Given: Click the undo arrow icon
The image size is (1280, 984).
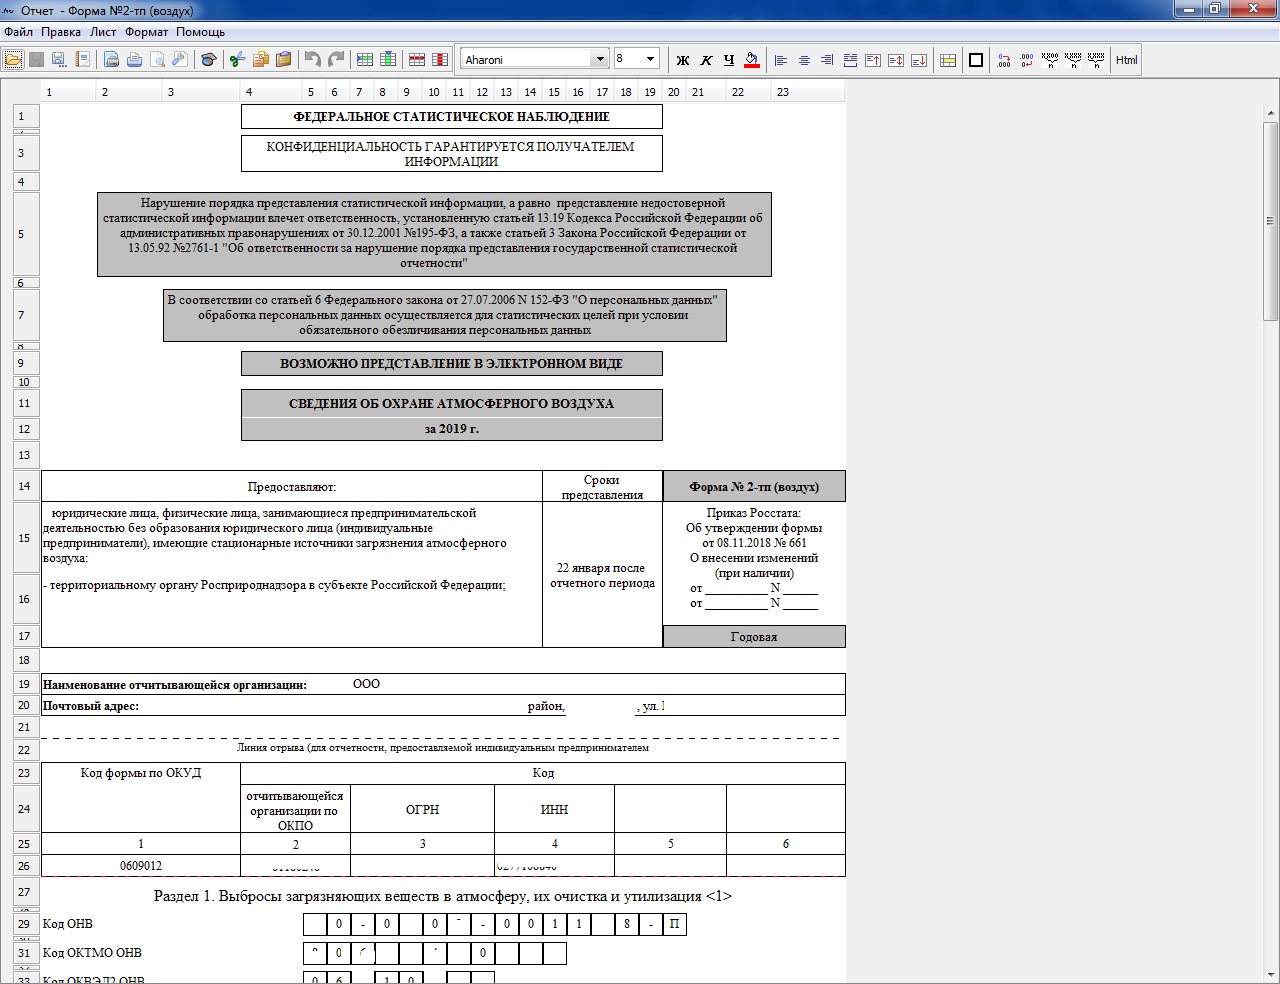Looking at the screenshot, I should pos(313,60).
